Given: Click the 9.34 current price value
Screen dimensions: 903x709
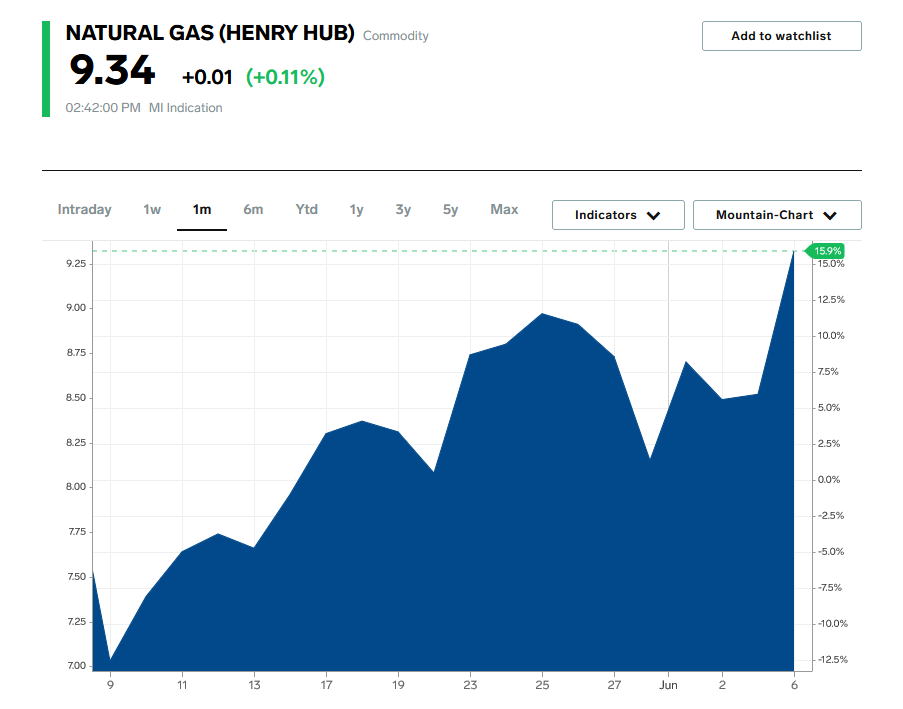Looking at the screenshot, I should (x=112, y=70).
